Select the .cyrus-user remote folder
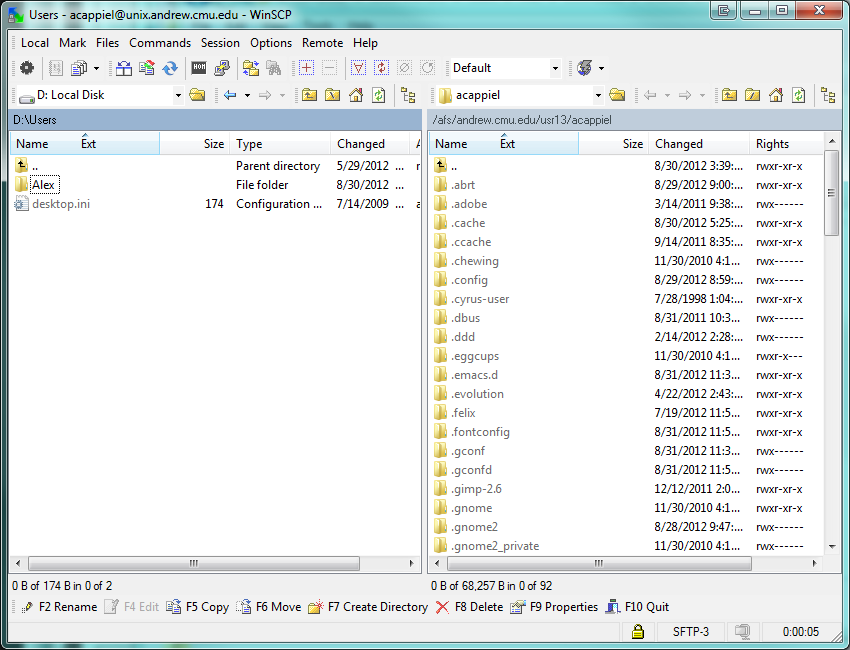This screenshot has width=850, height=650. tap(480, 299)
